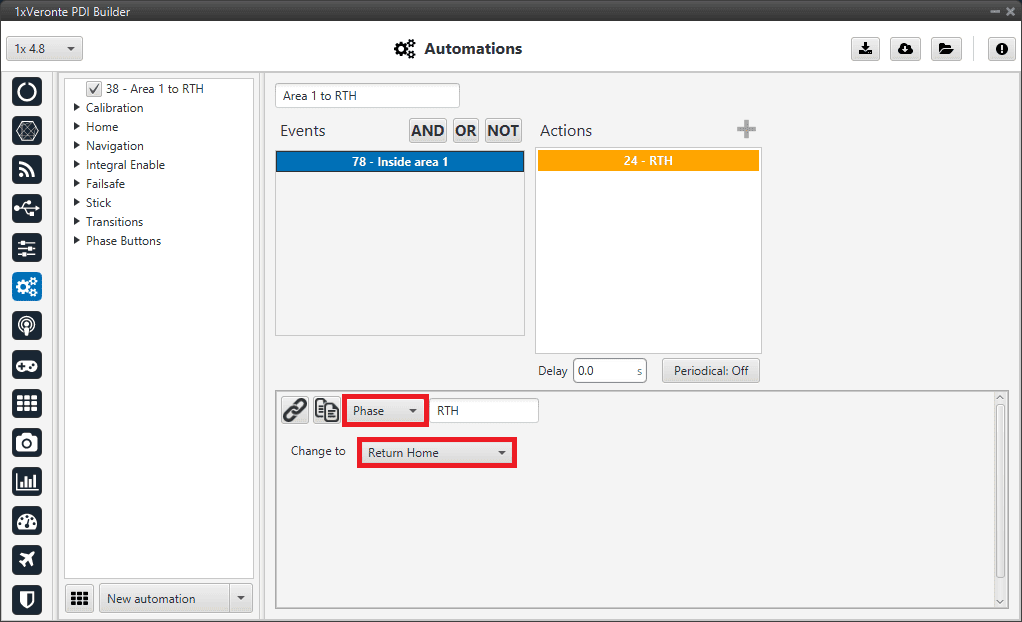Select the 24 - RTH action

[x=648, y=161]
